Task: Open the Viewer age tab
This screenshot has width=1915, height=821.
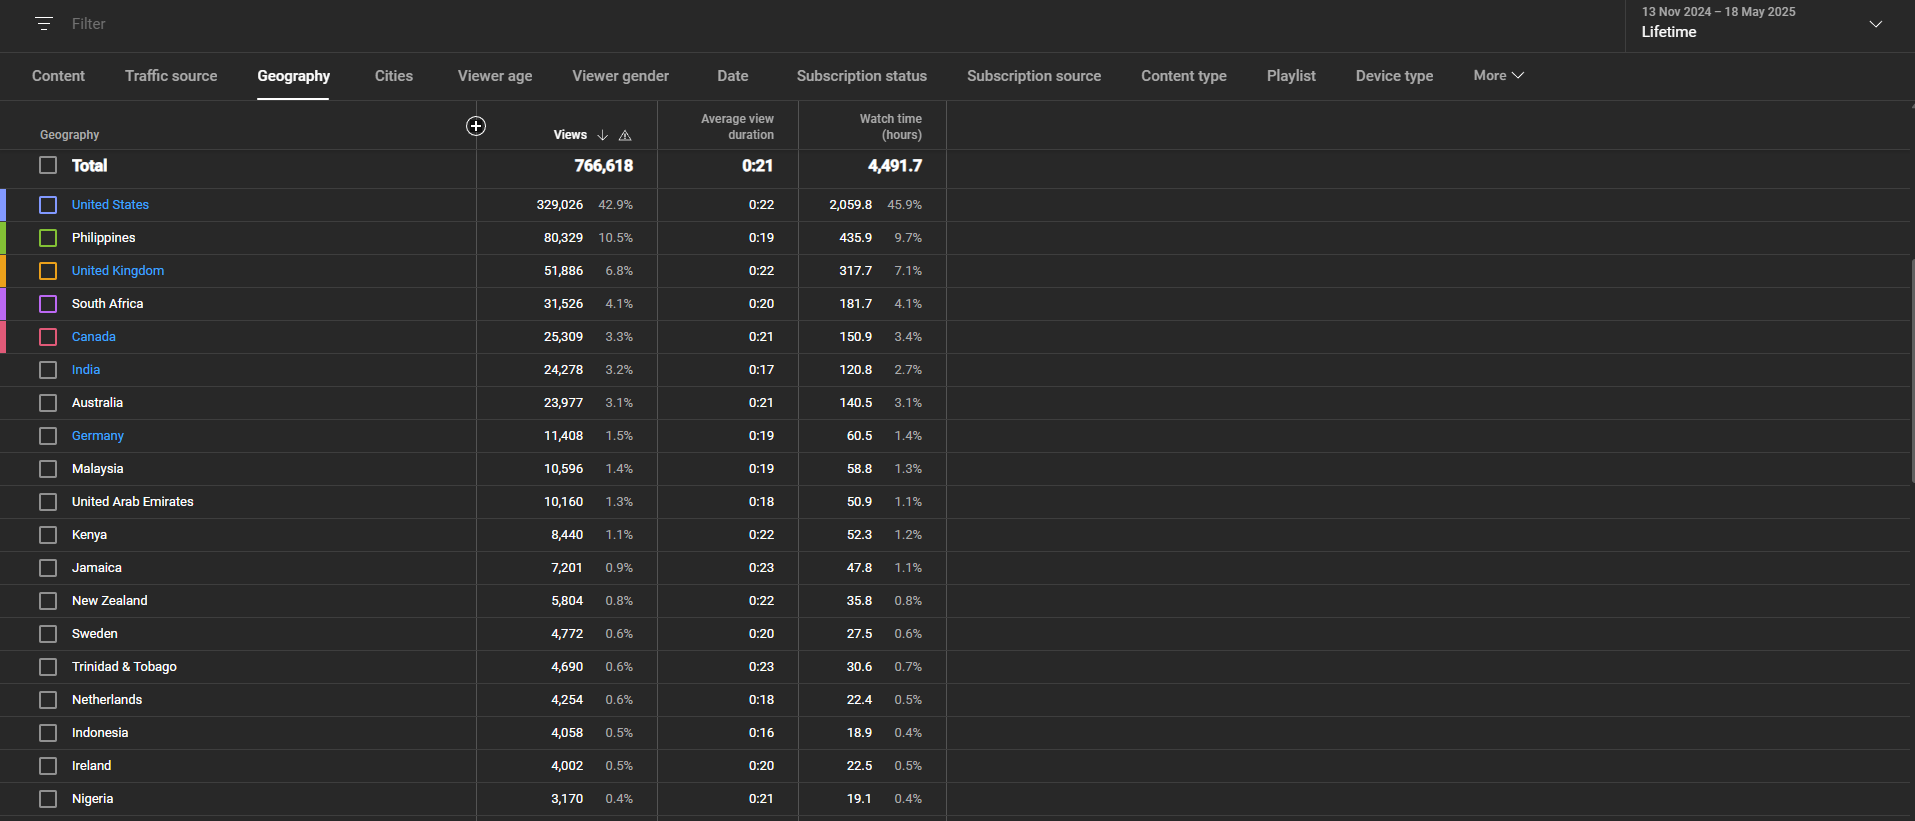Action: click(x=495, y=76)
